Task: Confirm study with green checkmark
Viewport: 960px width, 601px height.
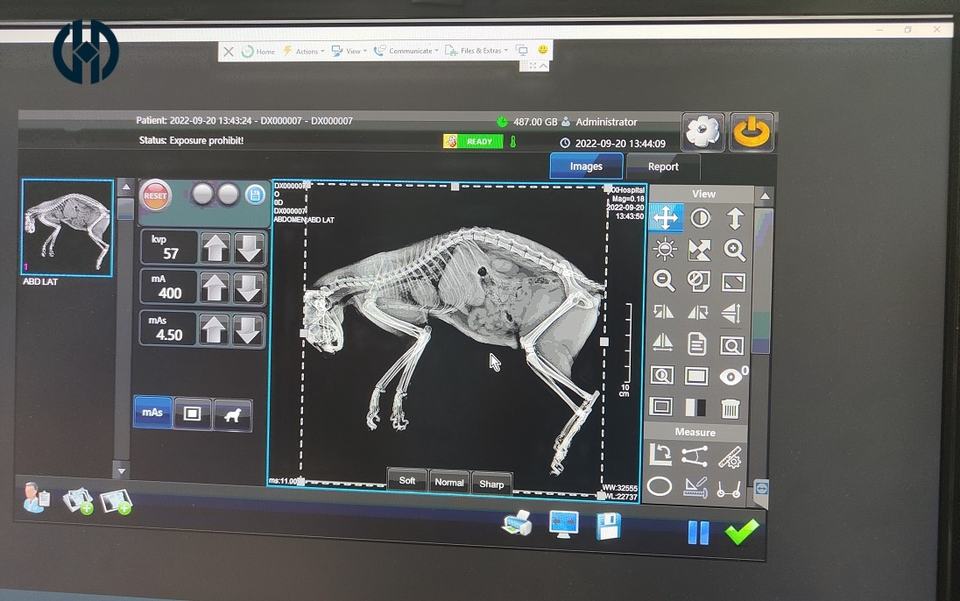Action: (741, 531)
